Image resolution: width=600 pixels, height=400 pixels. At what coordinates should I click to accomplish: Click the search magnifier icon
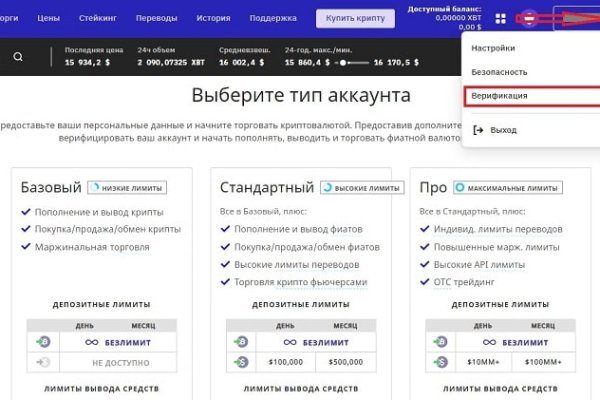pyautogui.click(x=18, y=57)
